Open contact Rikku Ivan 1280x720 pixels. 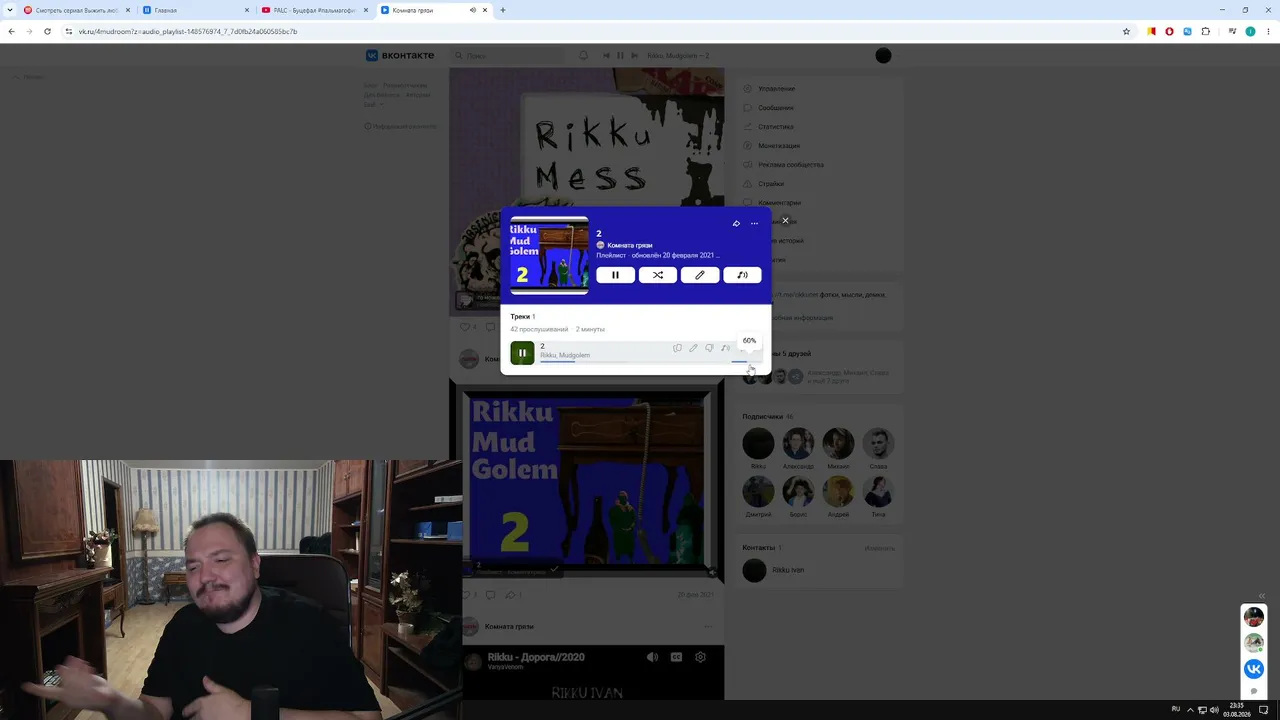(x=788, y=570)
